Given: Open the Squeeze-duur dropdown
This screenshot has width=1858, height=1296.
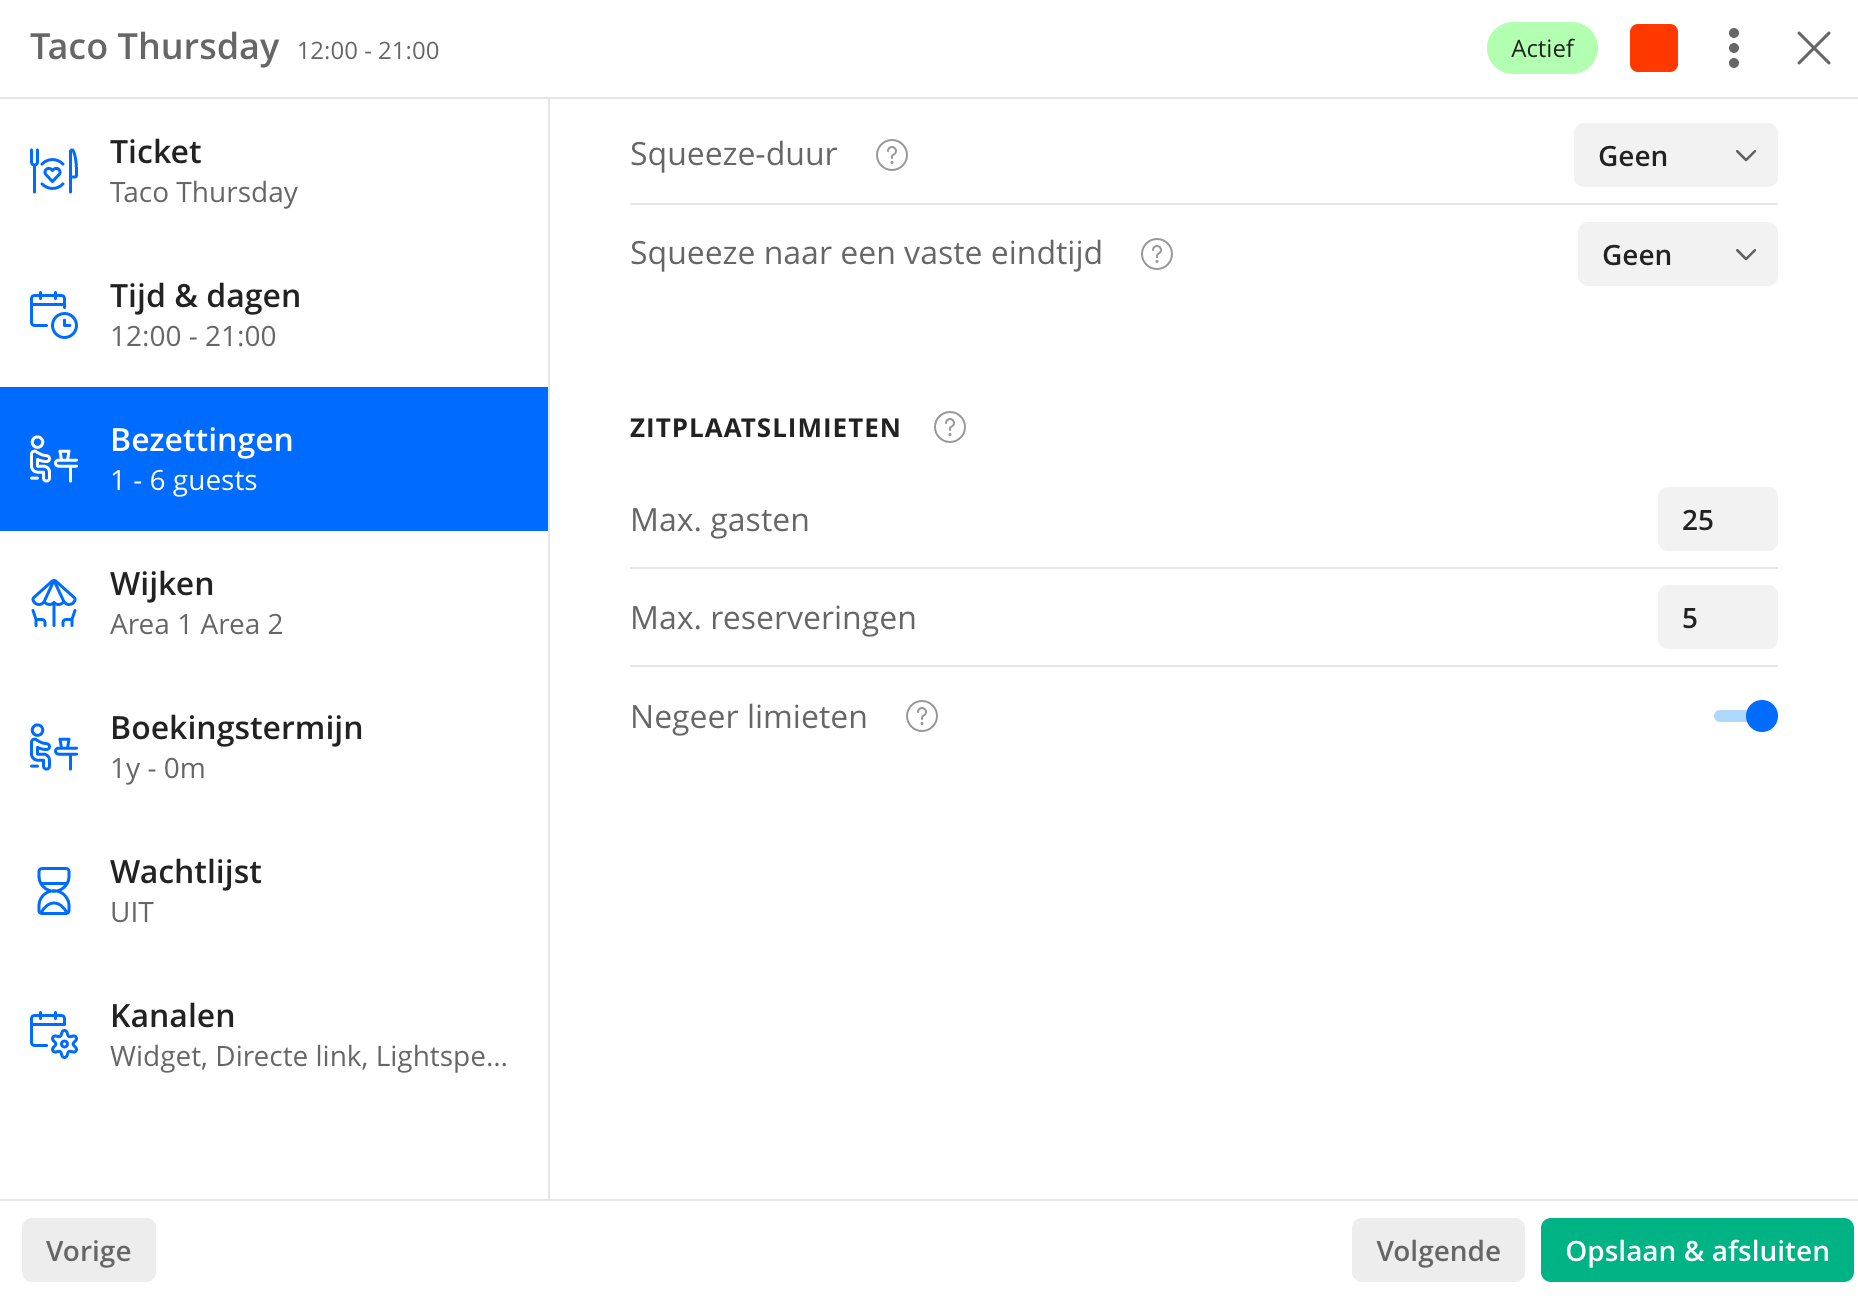Looking at the screenshot, I should pyautogui.click(x=1675, y=156).
